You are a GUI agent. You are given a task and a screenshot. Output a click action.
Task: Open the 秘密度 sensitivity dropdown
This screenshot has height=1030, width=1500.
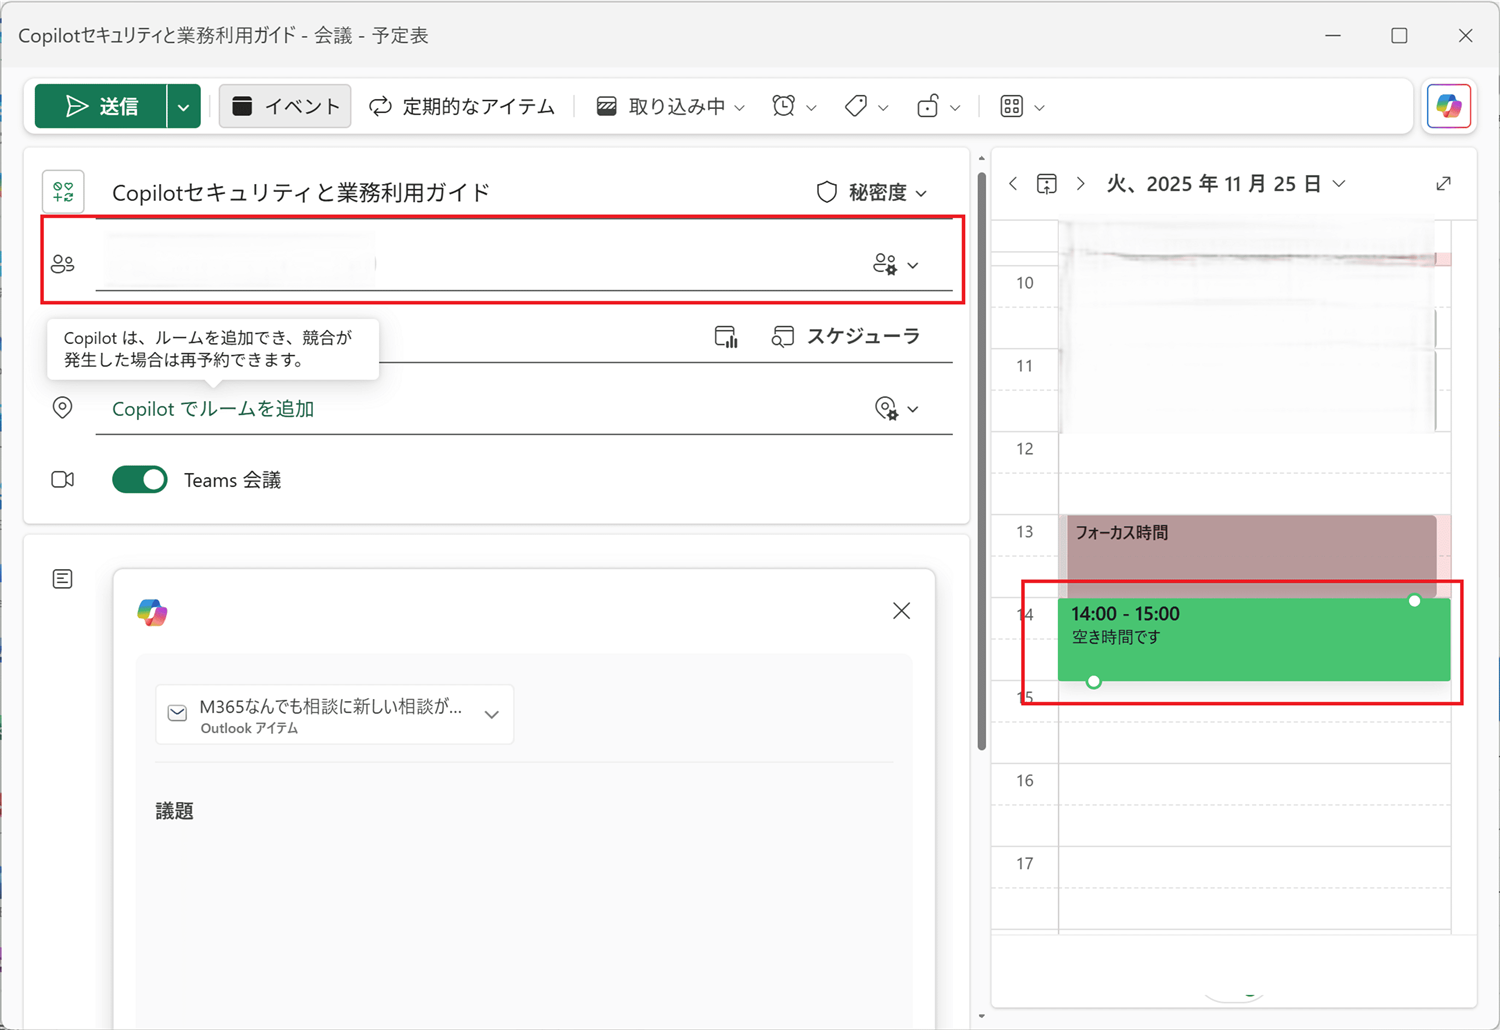pos(873,192)
